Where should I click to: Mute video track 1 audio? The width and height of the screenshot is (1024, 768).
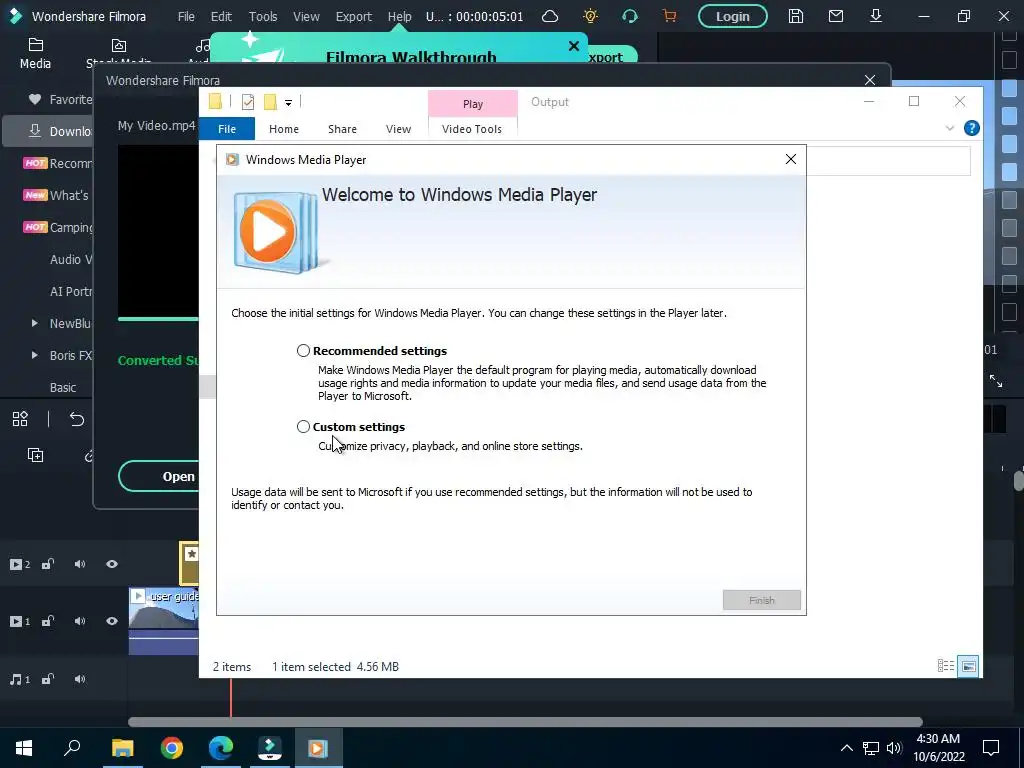pyautogui.click(x=80, y=621)
